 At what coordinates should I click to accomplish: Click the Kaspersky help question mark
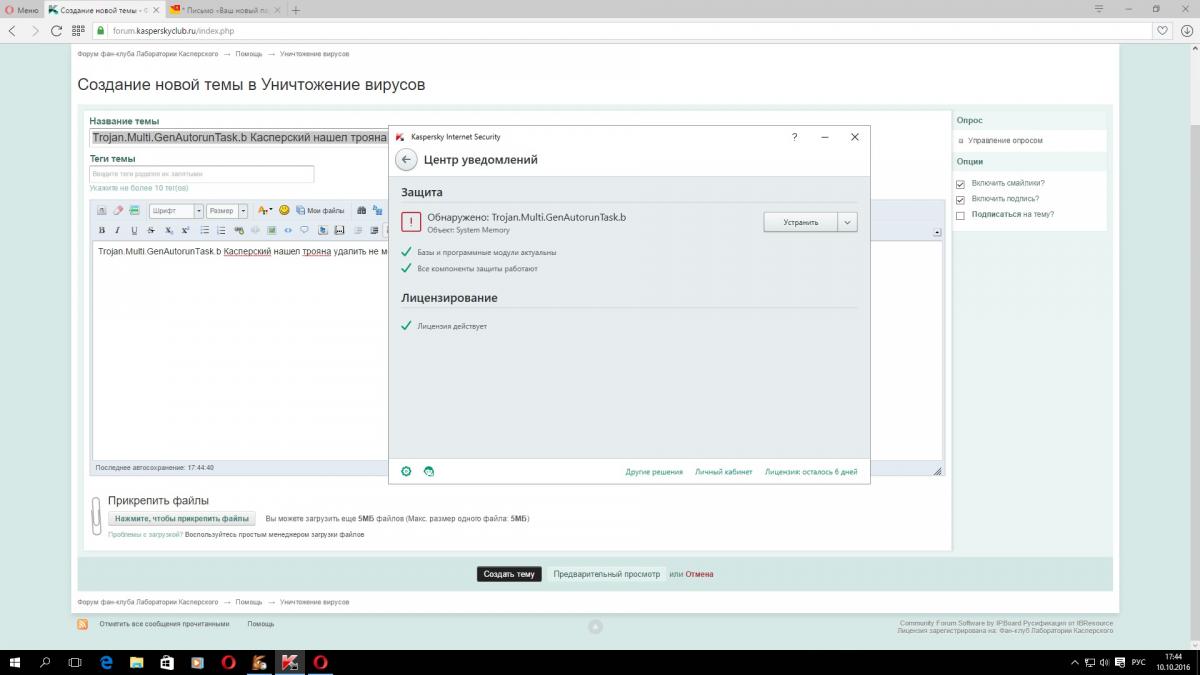click(795, 137)
